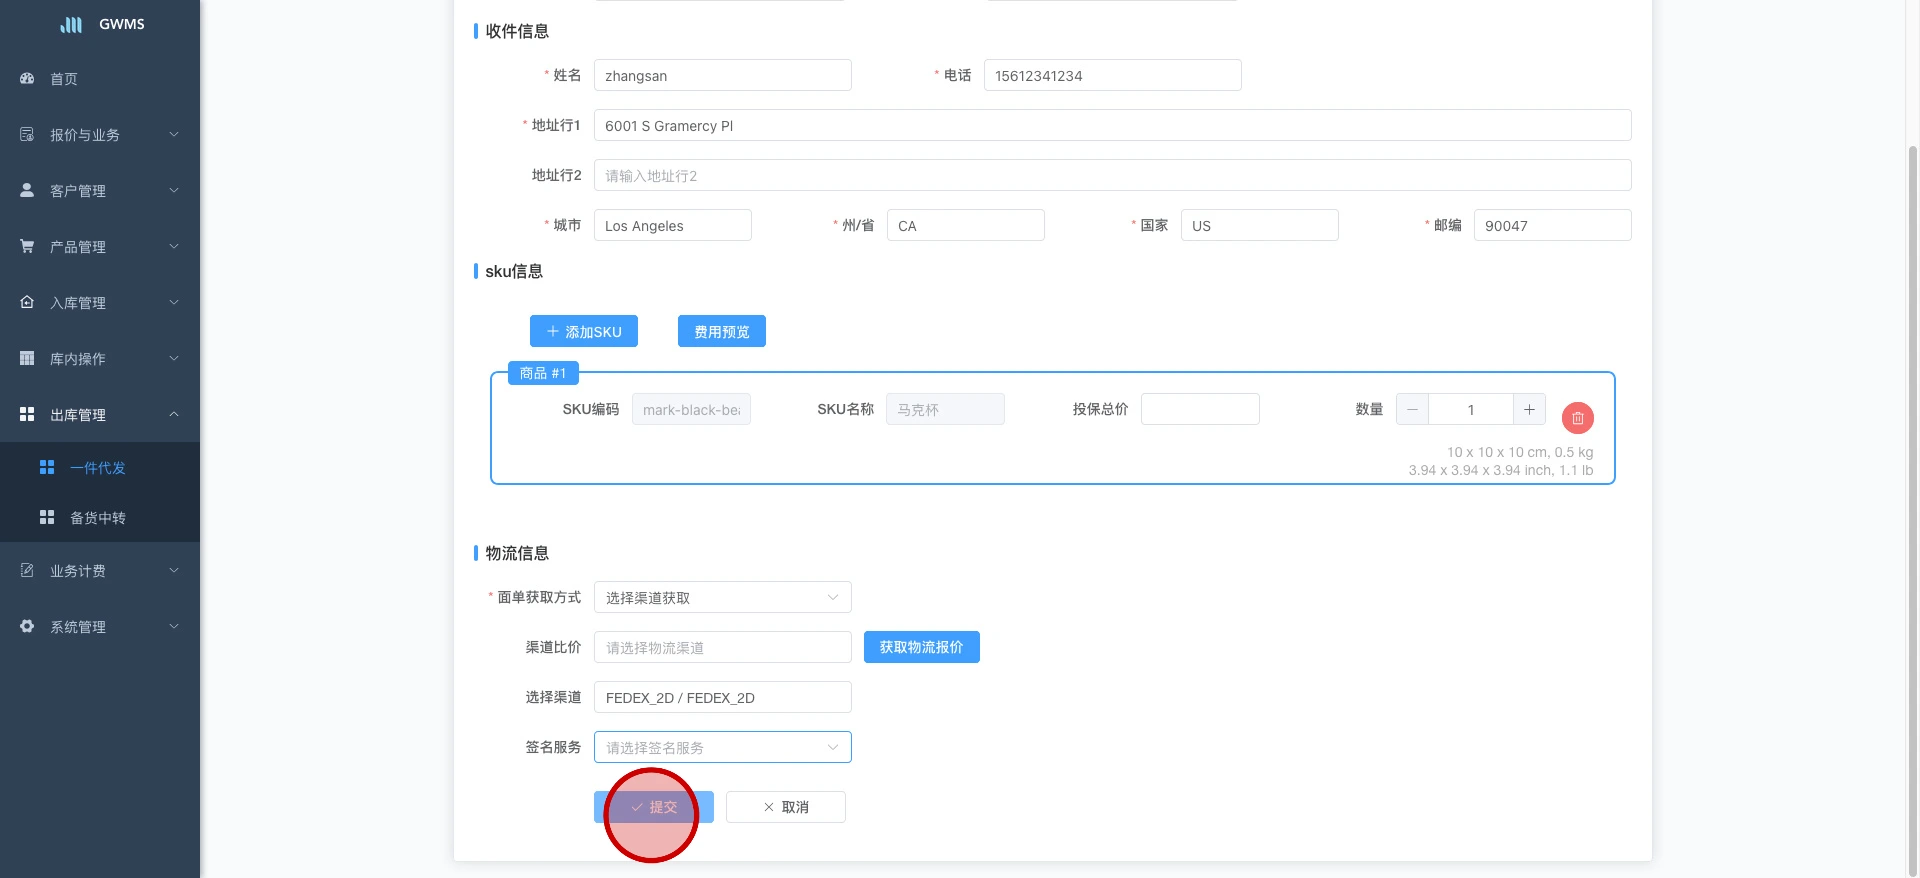Select 备货中转 submenu item
1920x878 pixels.
pos(98,518)
